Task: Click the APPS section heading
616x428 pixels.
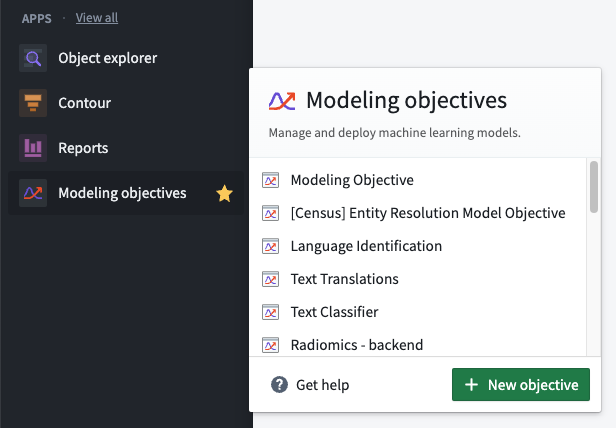Action: (x=37, y=19)
